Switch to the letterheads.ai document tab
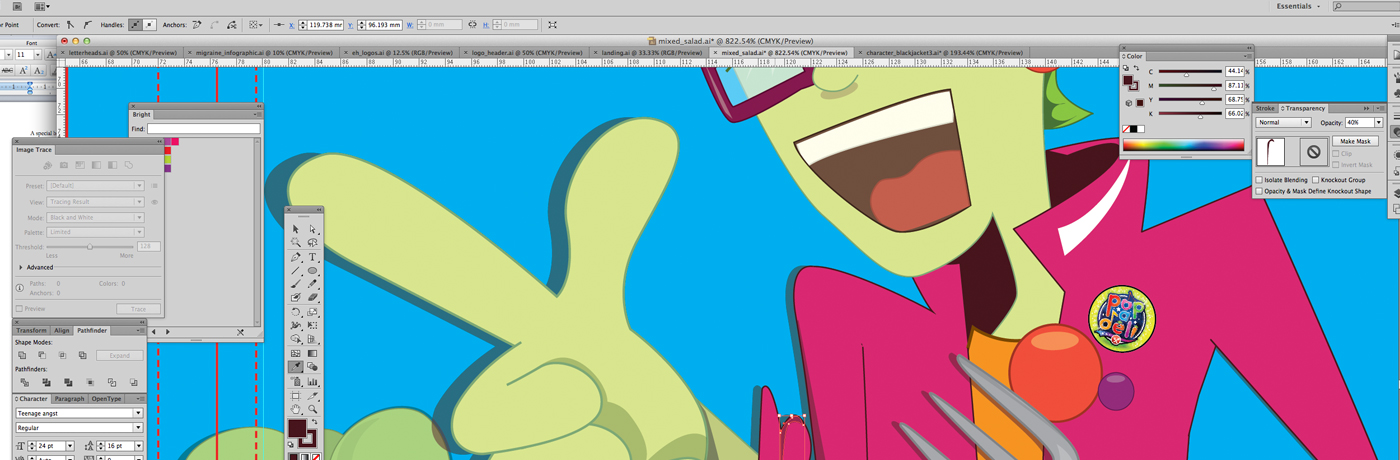Screen dimensions: 1400x460 (x=120, y=52)
